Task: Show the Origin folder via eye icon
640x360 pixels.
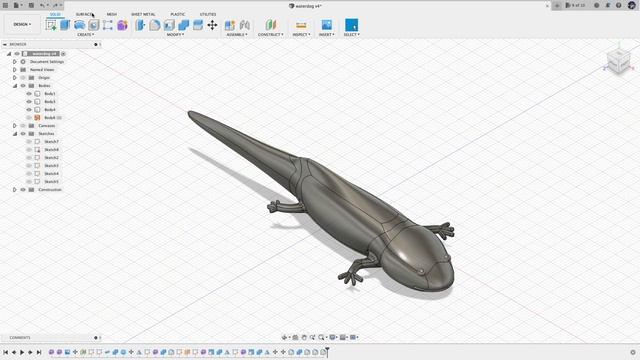Action: [23, 78]
